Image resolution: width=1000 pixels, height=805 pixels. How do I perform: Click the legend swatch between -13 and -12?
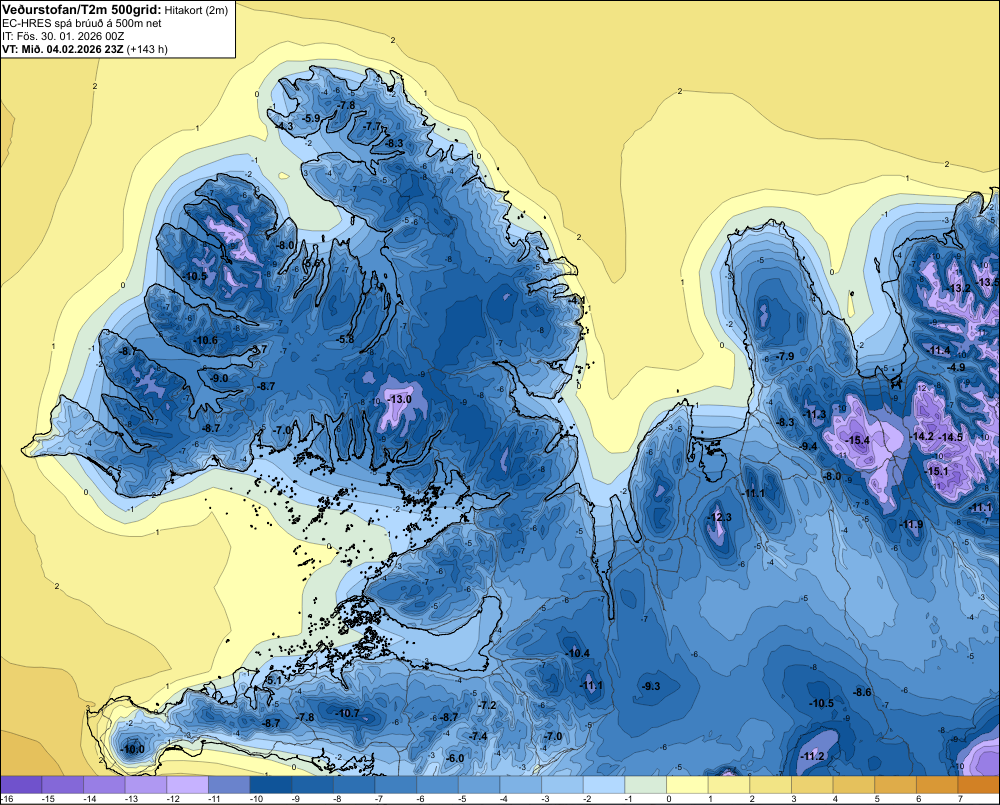point(146,784)
